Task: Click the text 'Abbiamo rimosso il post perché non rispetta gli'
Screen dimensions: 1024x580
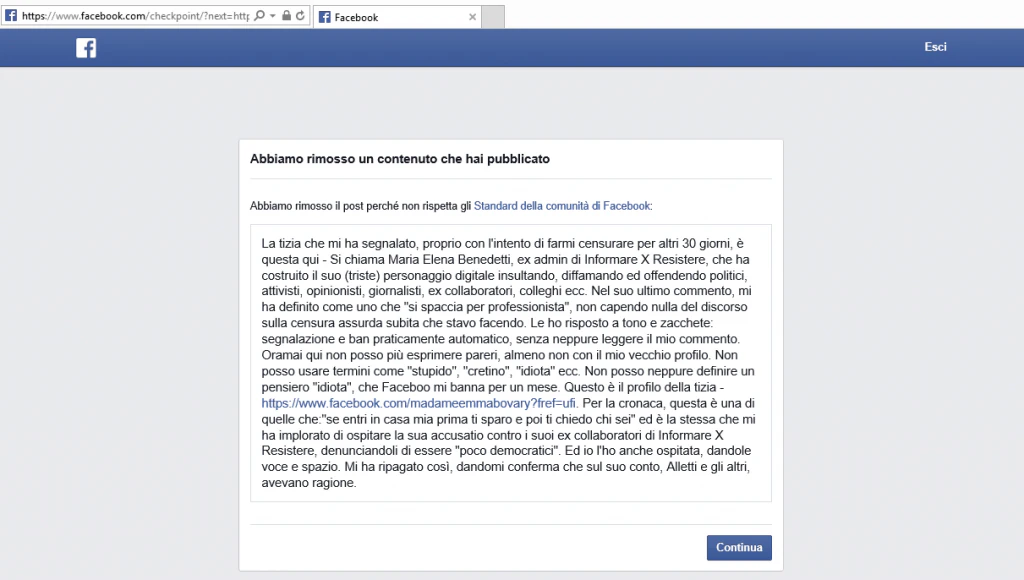Action: 360,206
